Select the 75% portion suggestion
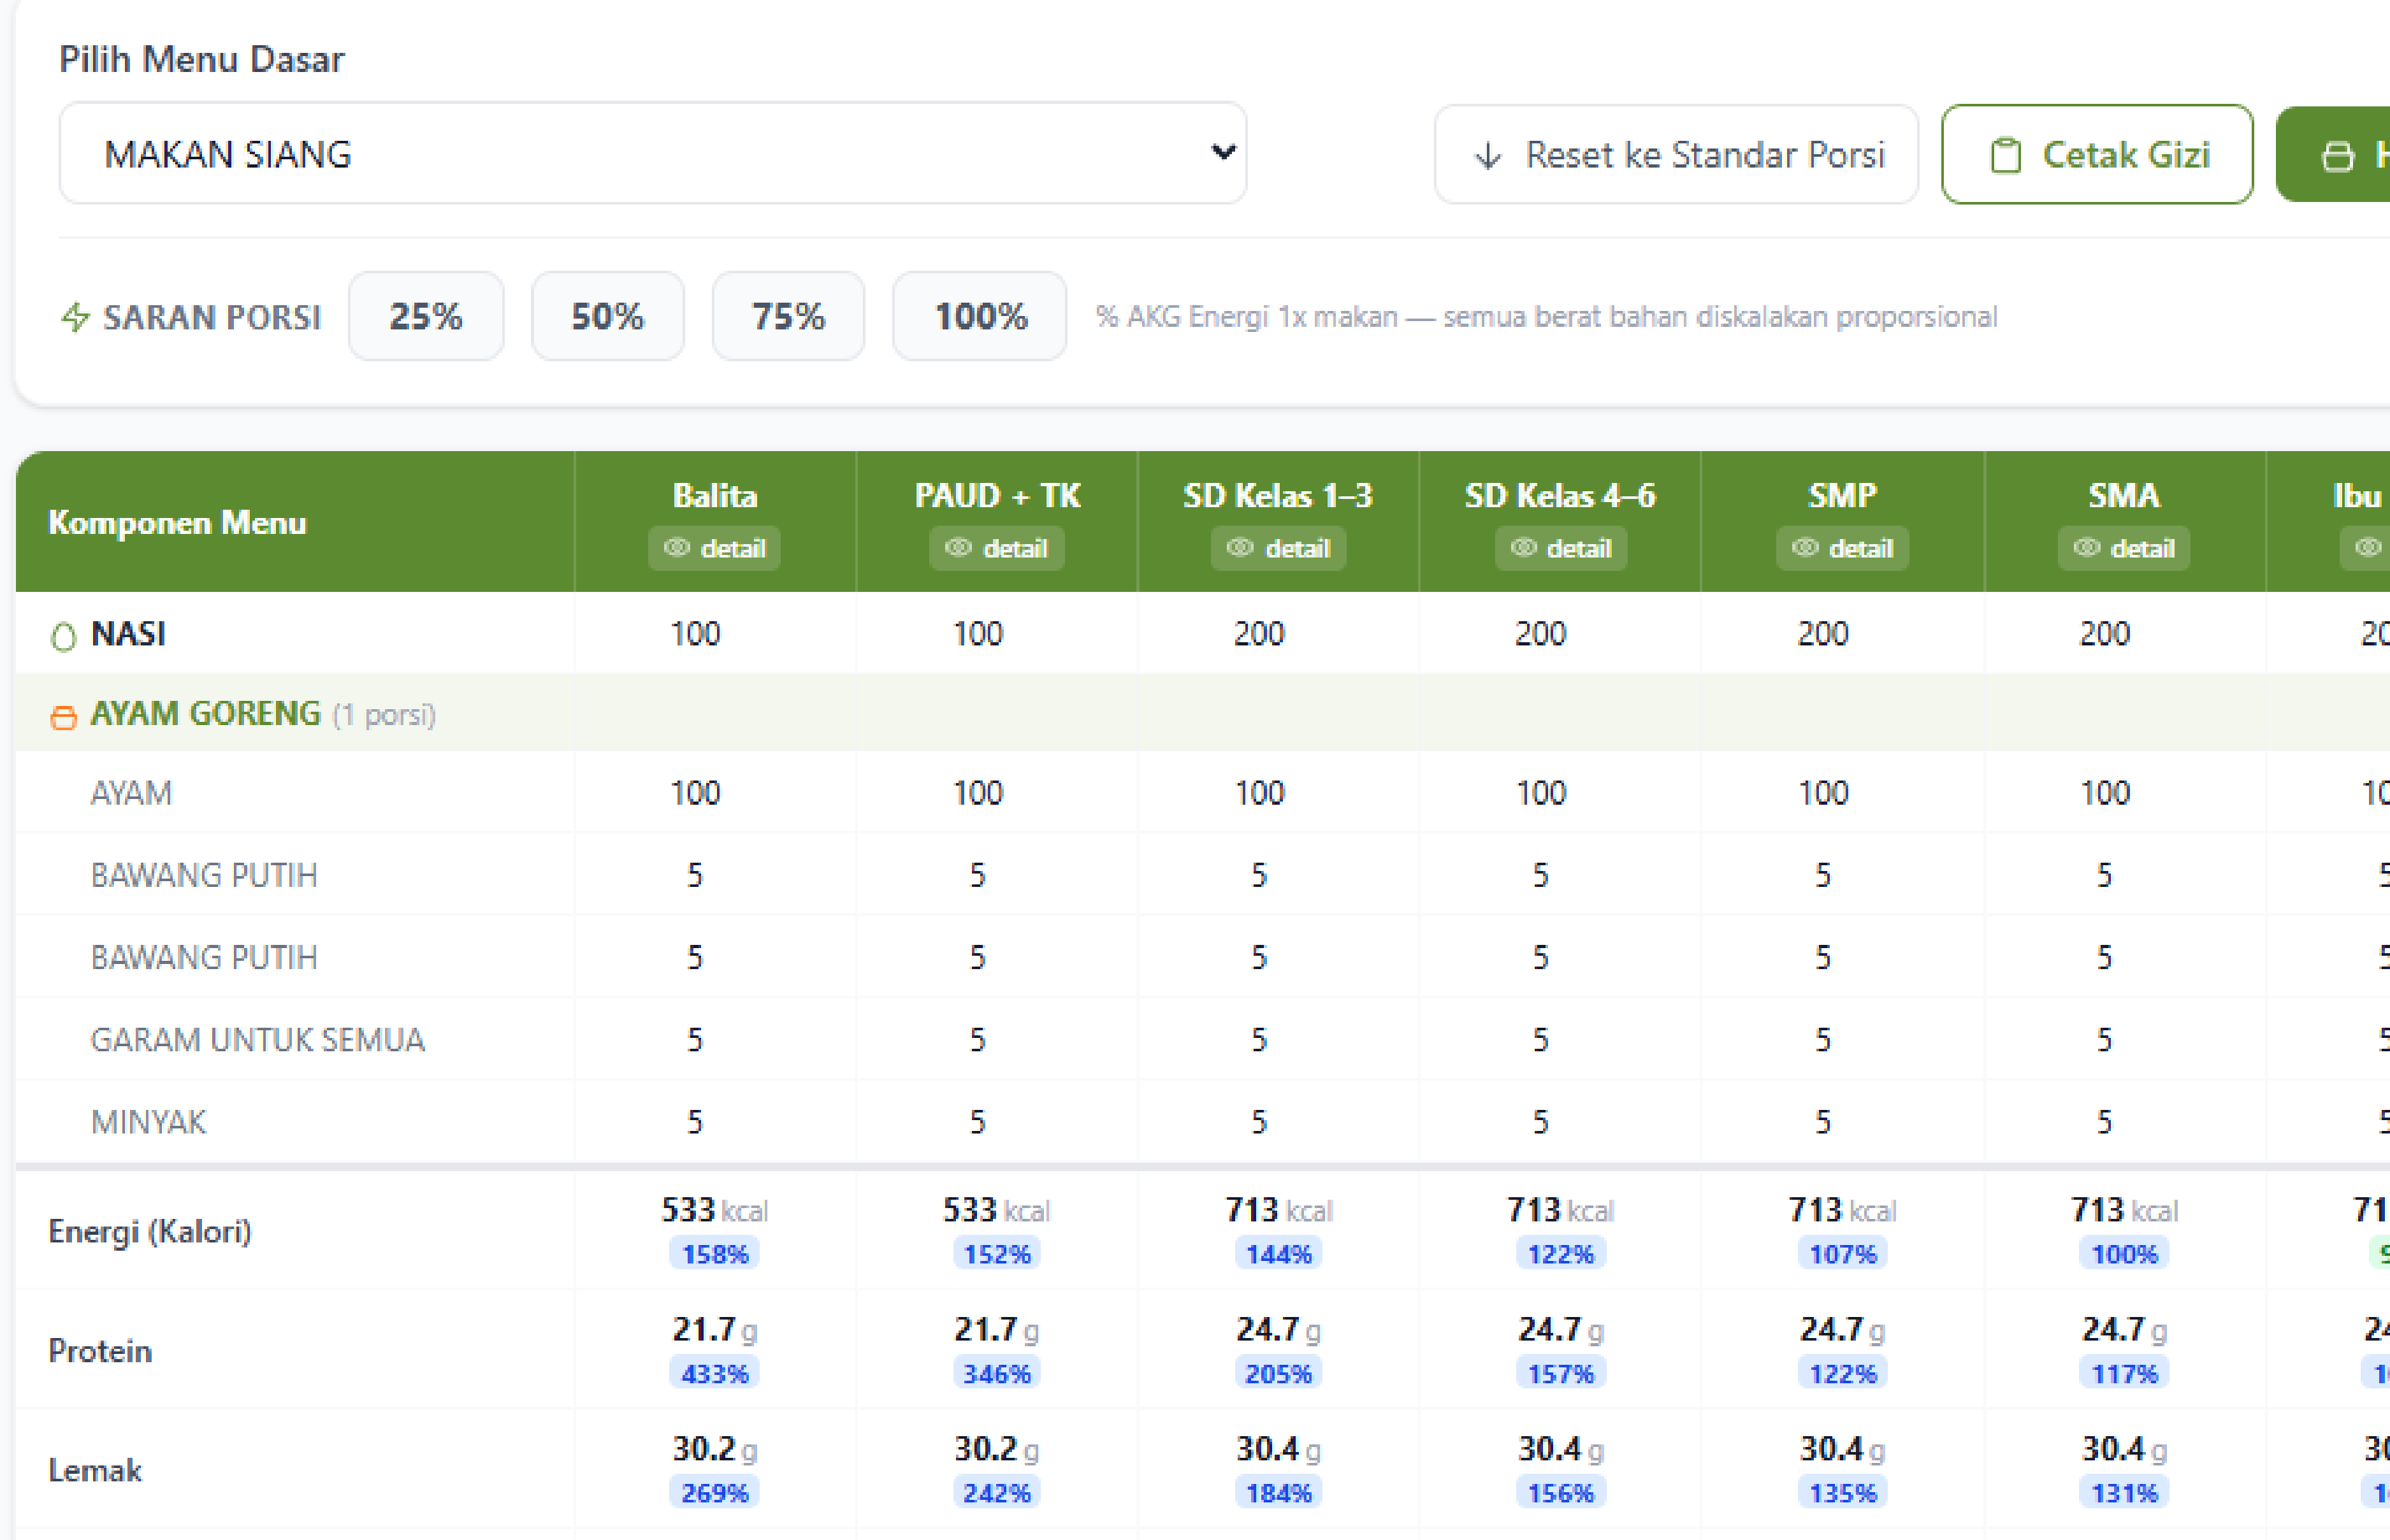Viewport: 2390px width, 1540px height. coord(788,316)
